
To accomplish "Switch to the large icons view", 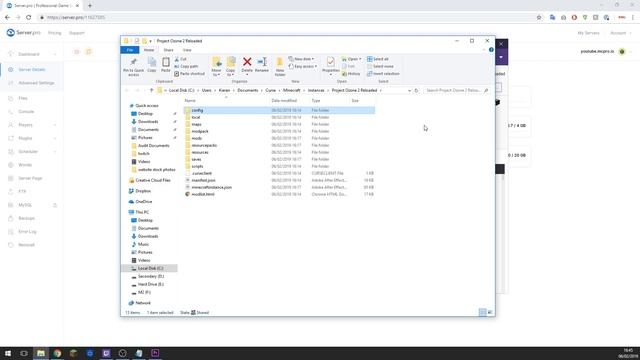I will pyautogui.click(x=490, y=313).
